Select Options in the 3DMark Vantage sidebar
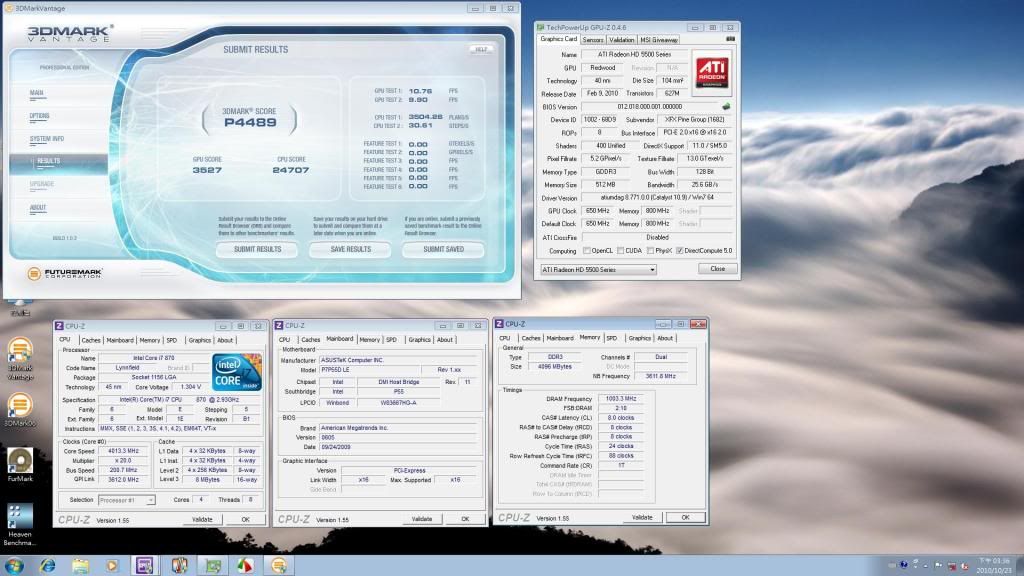 [x=40, y=115]
